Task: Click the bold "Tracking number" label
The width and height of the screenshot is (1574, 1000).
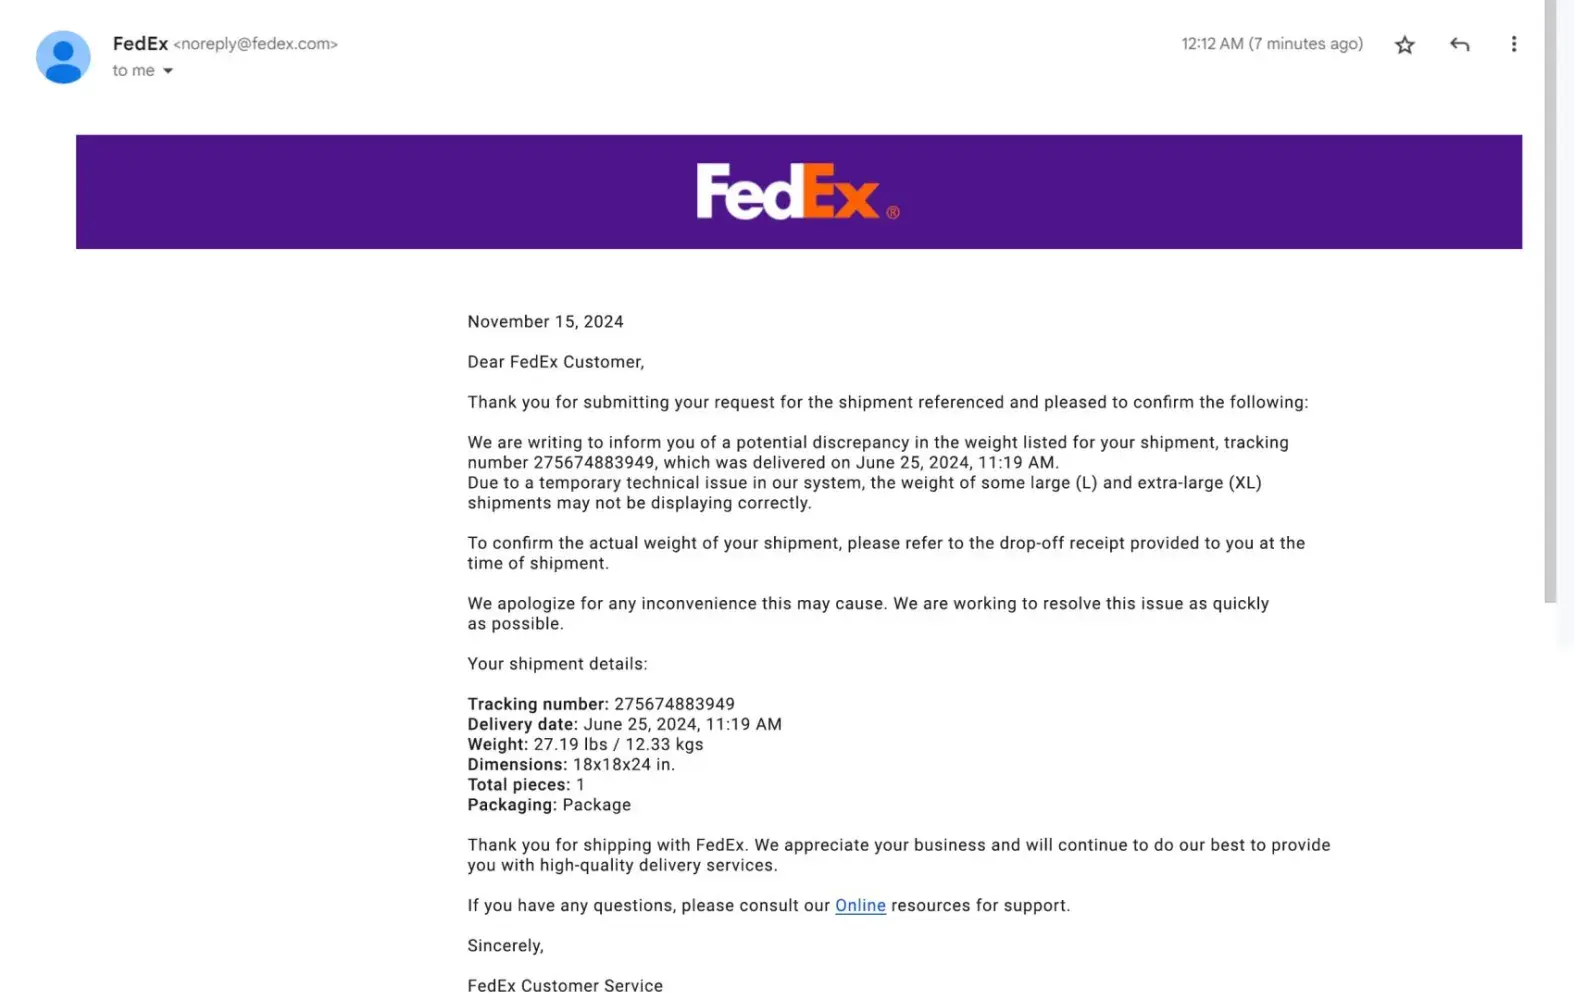Action: 537,704
